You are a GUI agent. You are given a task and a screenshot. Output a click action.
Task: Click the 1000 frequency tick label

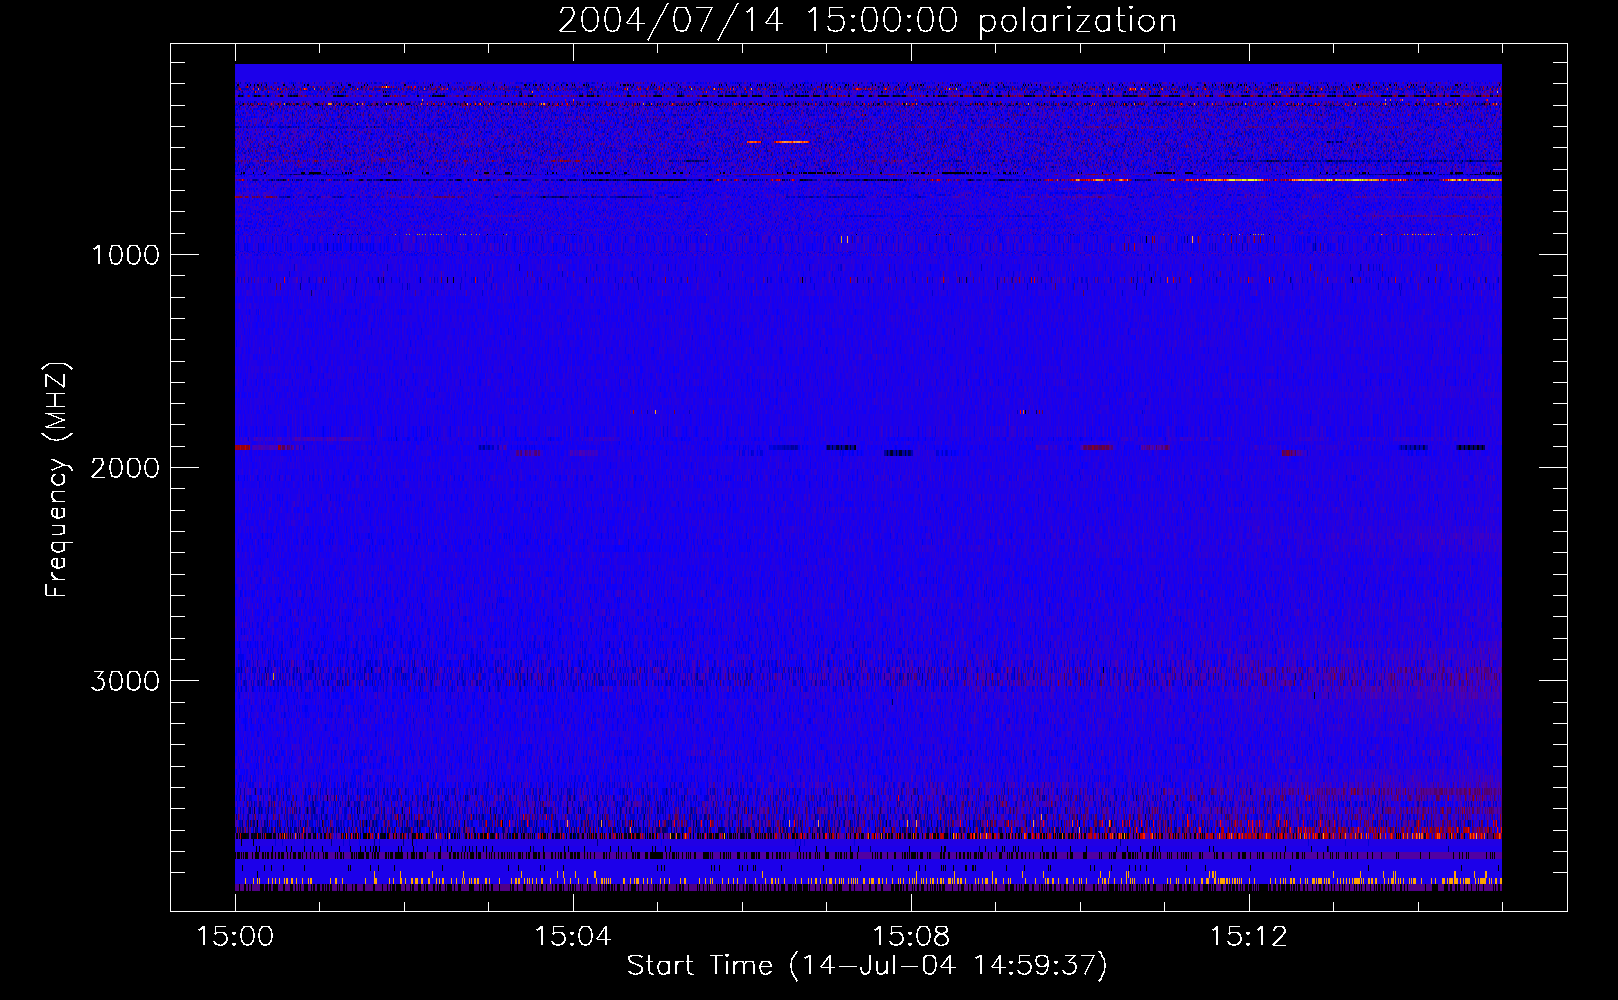[x=125, y=255]
